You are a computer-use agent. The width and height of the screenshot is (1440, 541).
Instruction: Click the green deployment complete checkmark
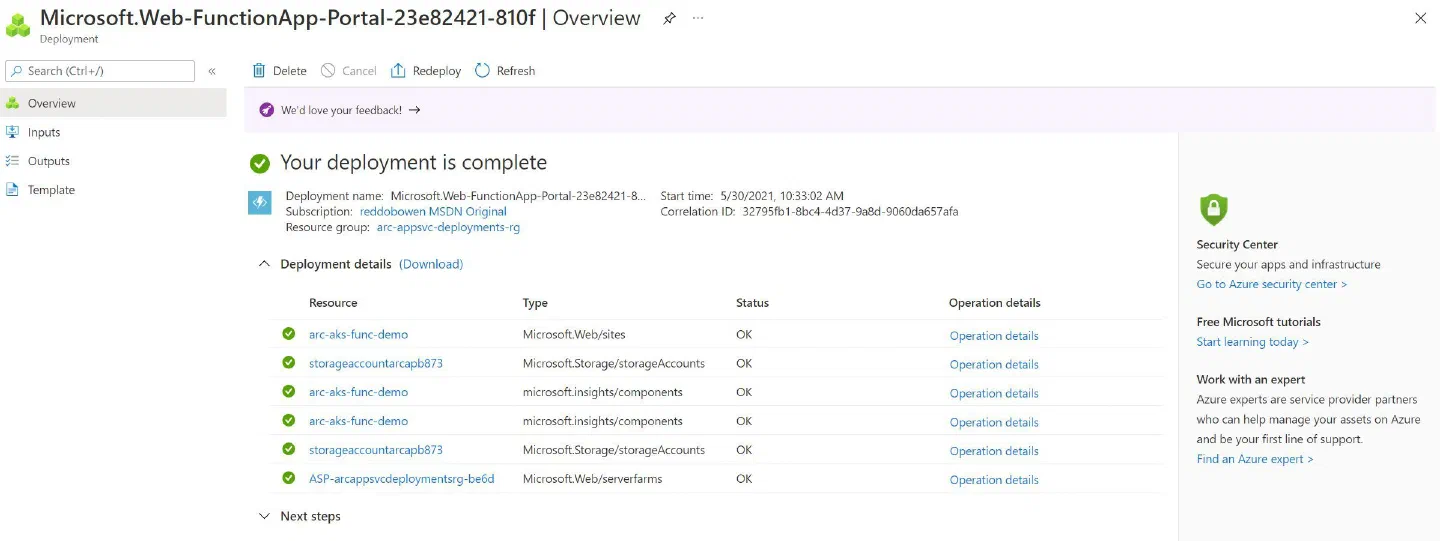(x=260, y=163)
